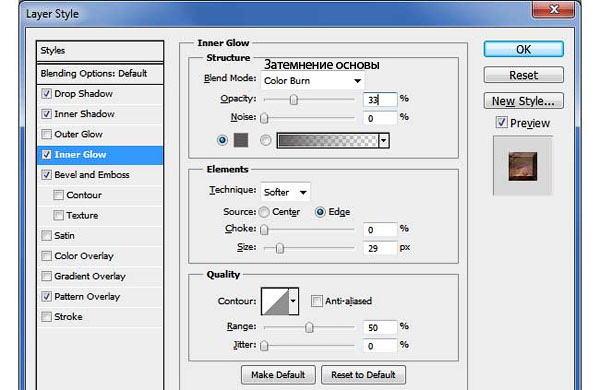Screen dimensions: 600x390
Task: Enable the Texture sub-effect checkbox
Action: [58, 215]
